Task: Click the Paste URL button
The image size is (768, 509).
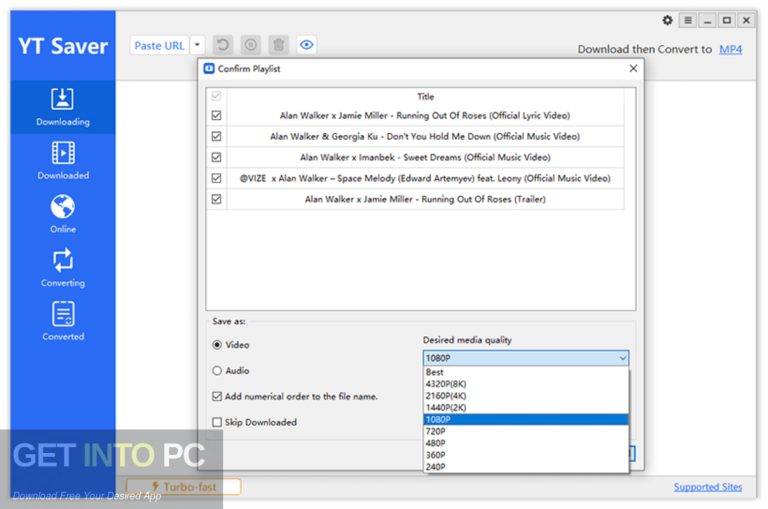Action: coord(159,46)
